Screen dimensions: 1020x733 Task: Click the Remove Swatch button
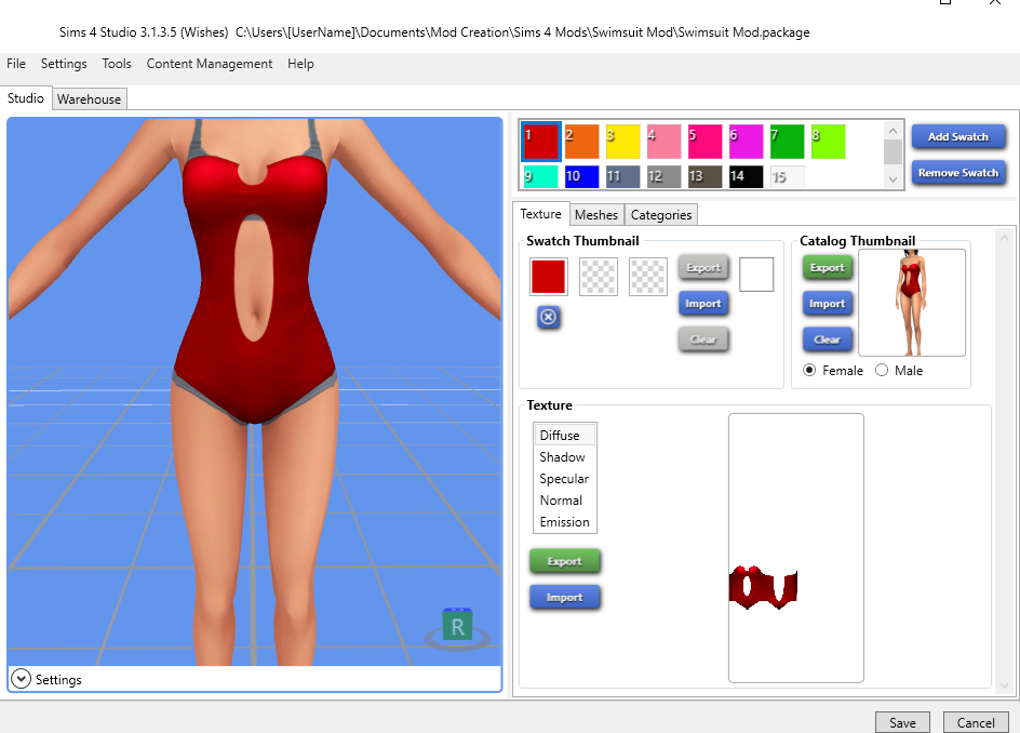pyautogui.click(x=958, y=172)
